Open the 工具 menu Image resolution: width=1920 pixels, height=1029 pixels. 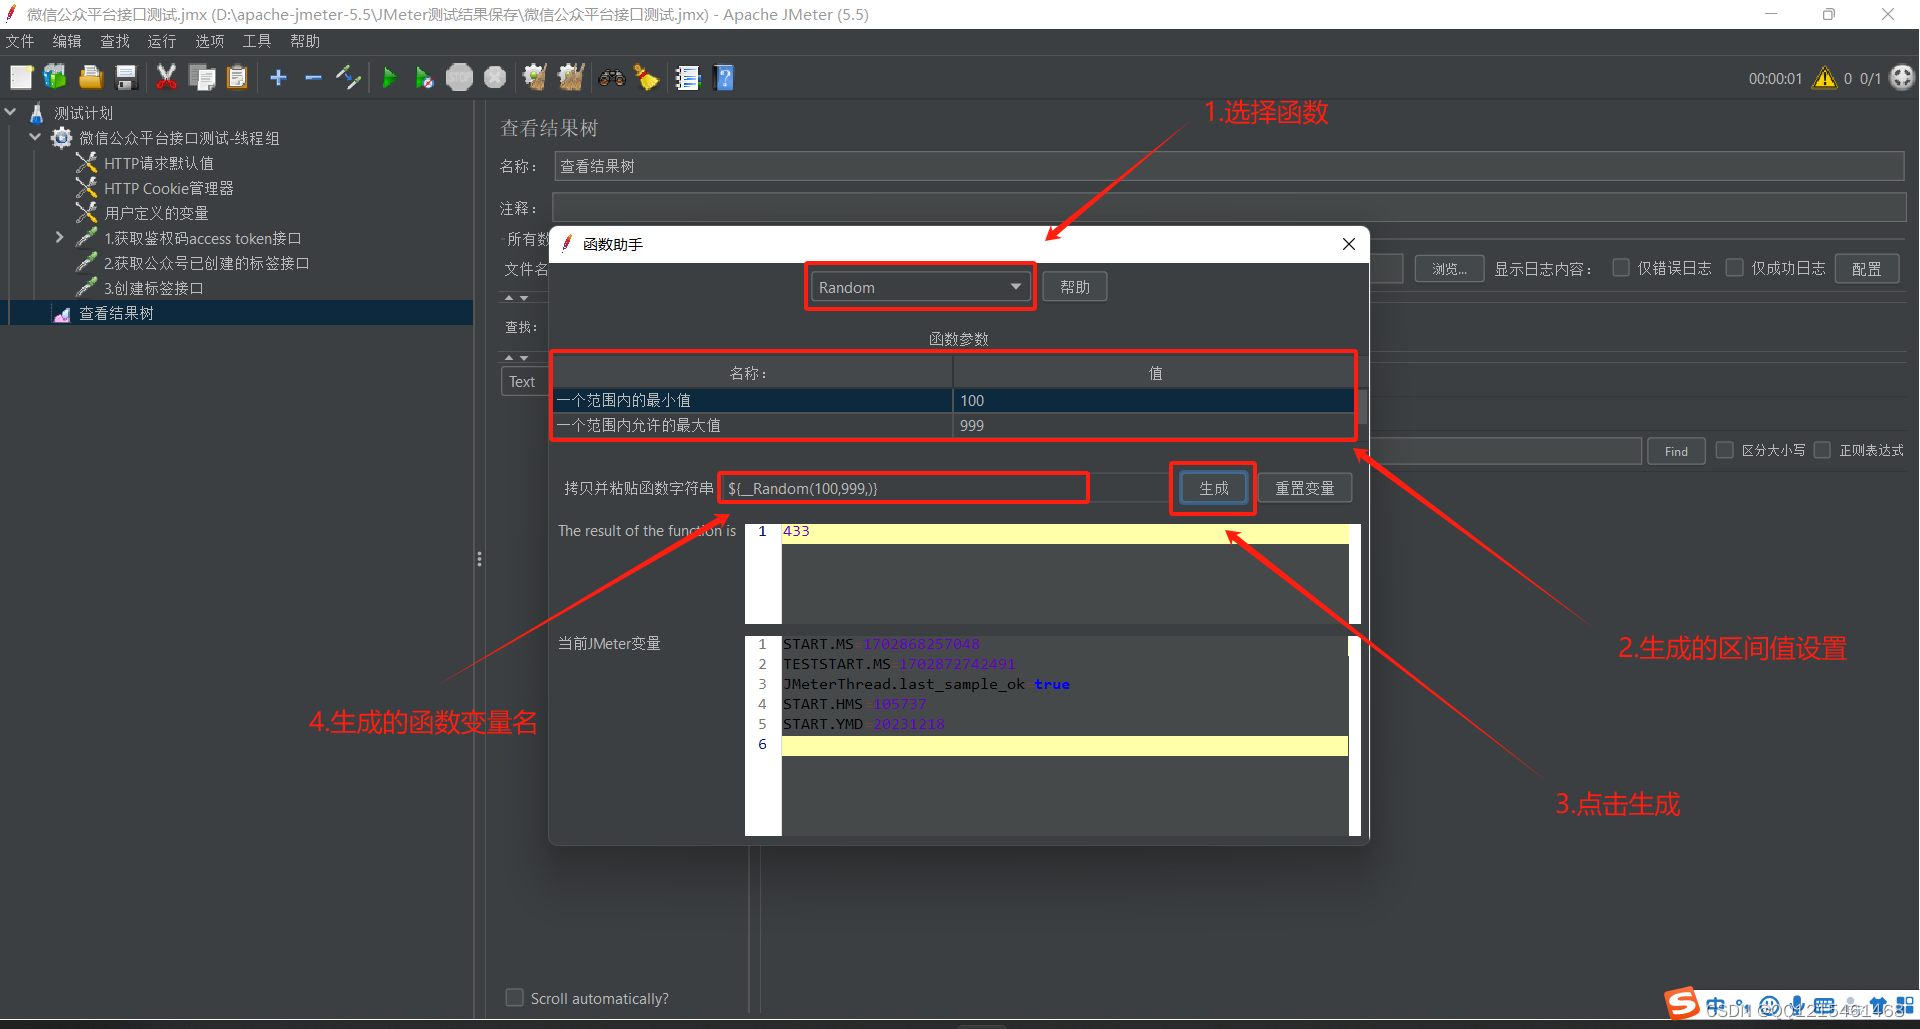point(257,41)
